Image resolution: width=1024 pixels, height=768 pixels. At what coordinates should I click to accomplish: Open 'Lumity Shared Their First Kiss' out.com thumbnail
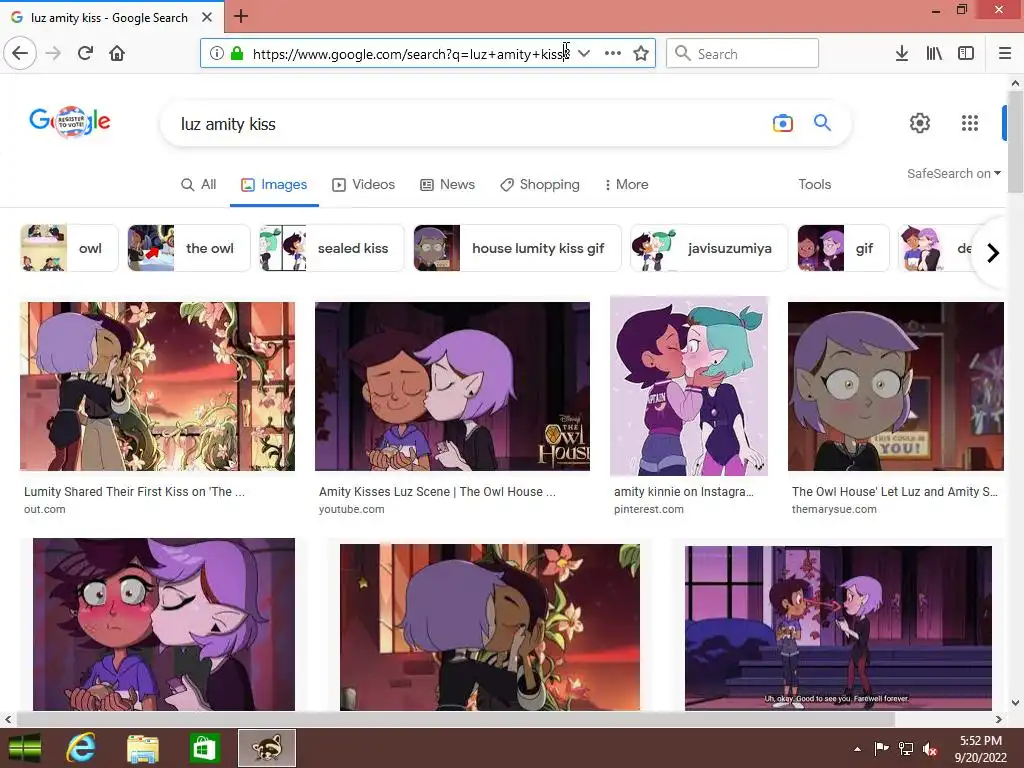click(x=157, y=386)
